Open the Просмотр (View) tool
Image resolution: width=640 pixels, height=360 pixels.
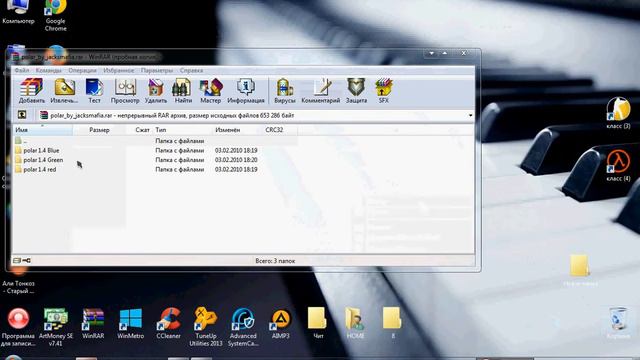click(x=125, y=90)
